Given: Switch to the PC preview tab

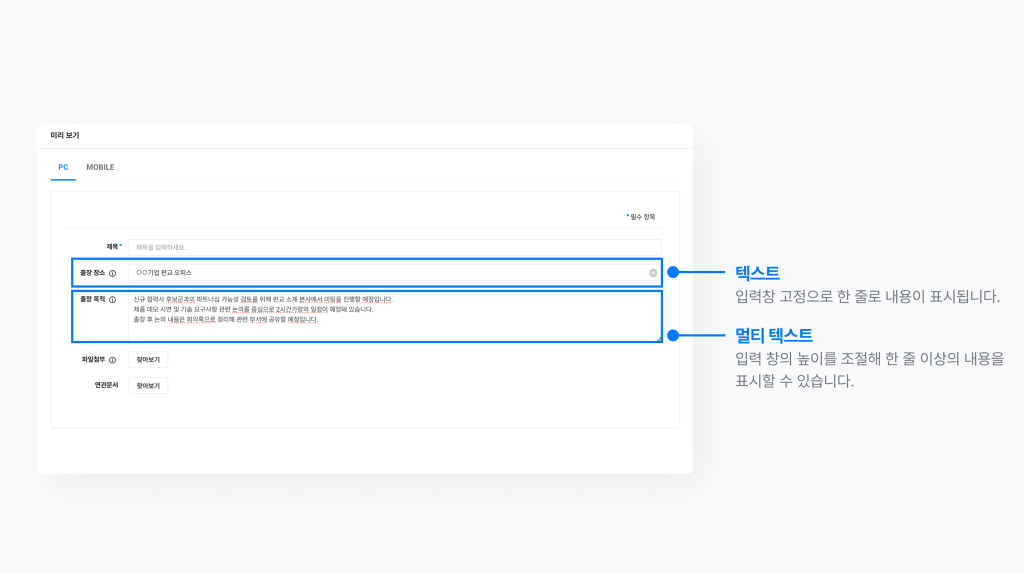Looking at the screenshot, I should [x=63, y=167].
